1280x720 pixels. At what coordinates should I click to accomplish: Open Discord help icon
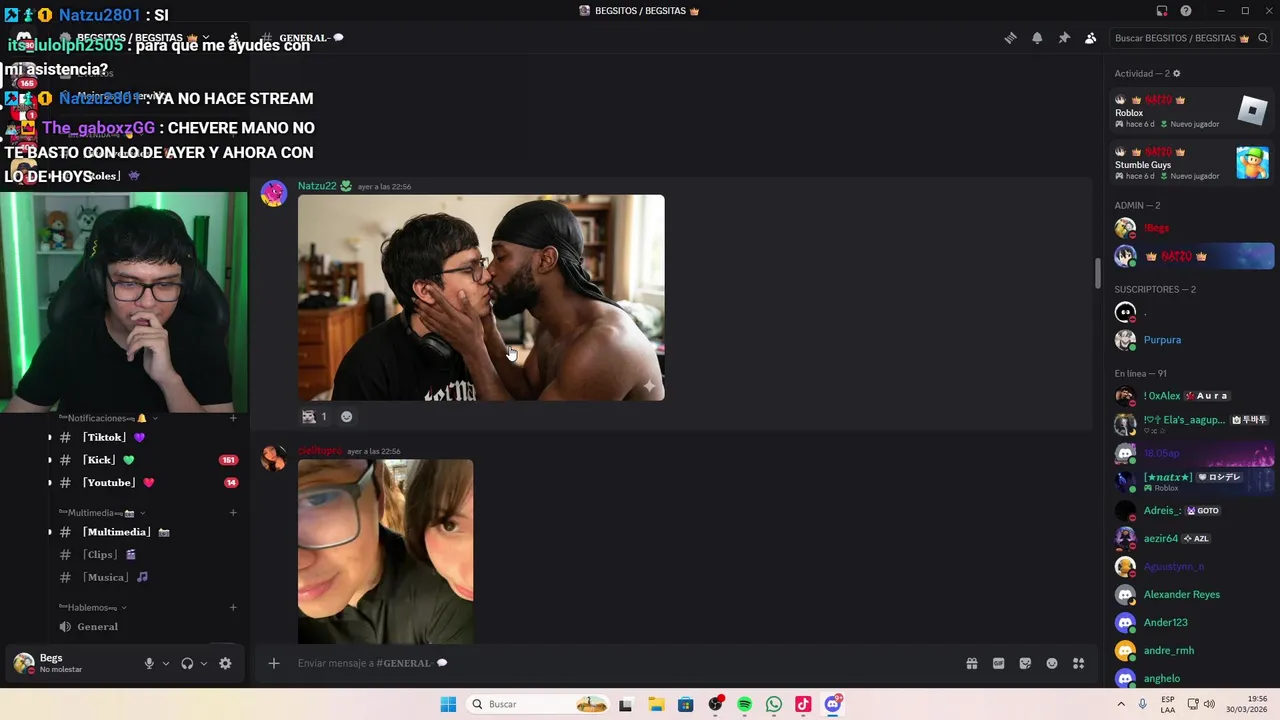(1186, 11)
